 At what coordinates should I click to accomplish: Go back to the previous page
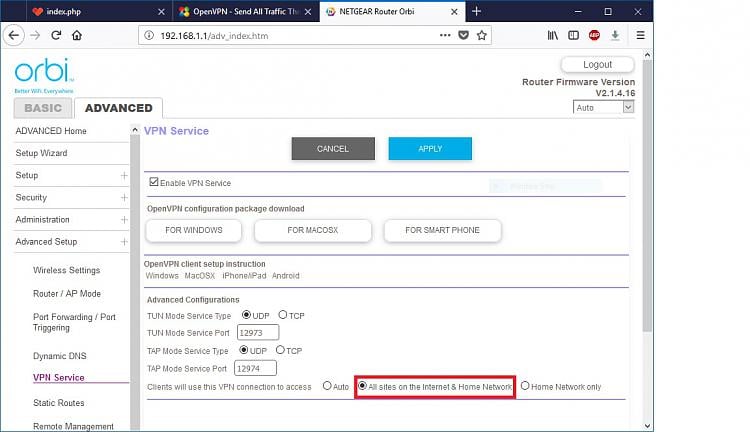tap(14, 35)
